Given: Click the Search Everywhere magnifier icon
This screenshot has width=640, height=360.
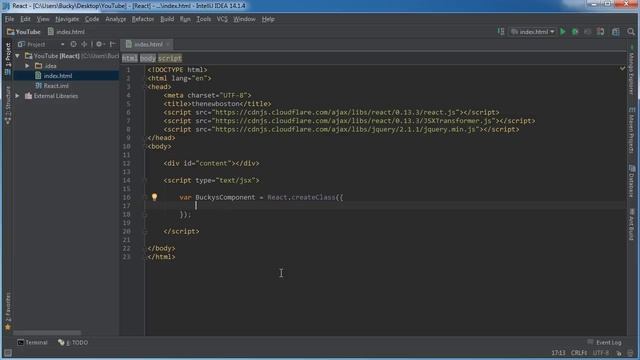Looking at the screenshot, I should point(631,31).
